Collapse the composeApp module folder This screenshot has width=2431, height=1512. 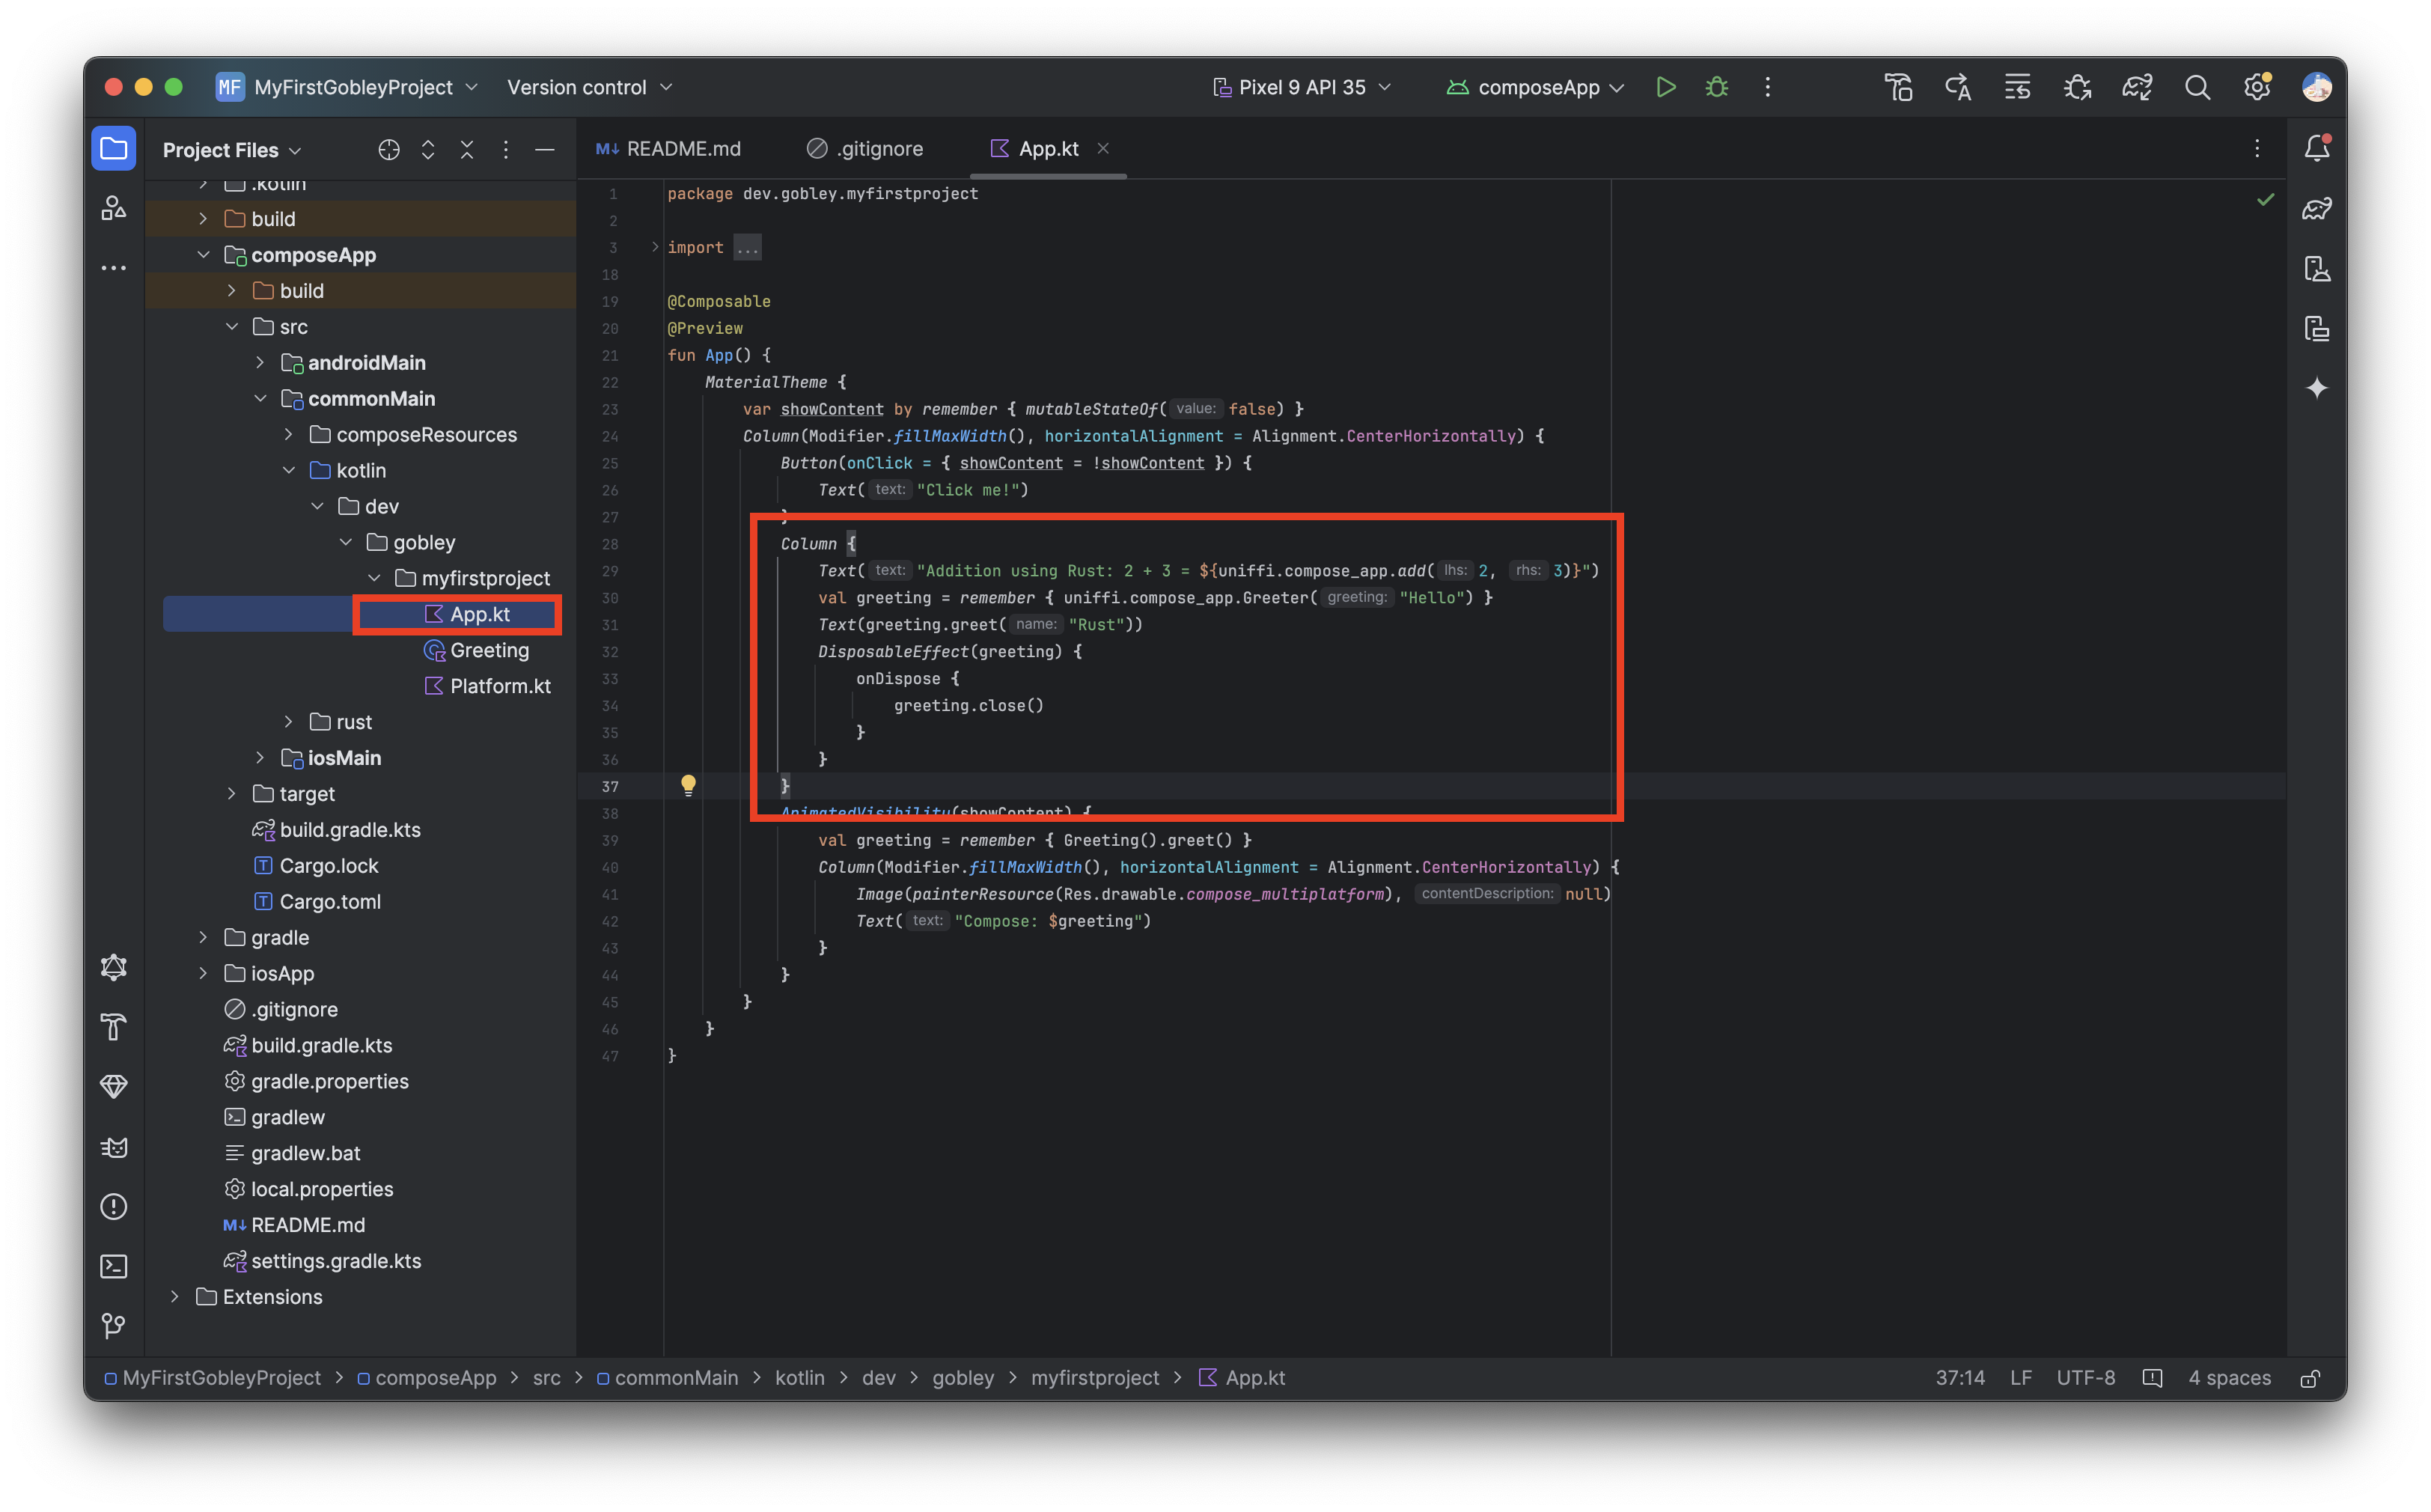pos(204,255)
